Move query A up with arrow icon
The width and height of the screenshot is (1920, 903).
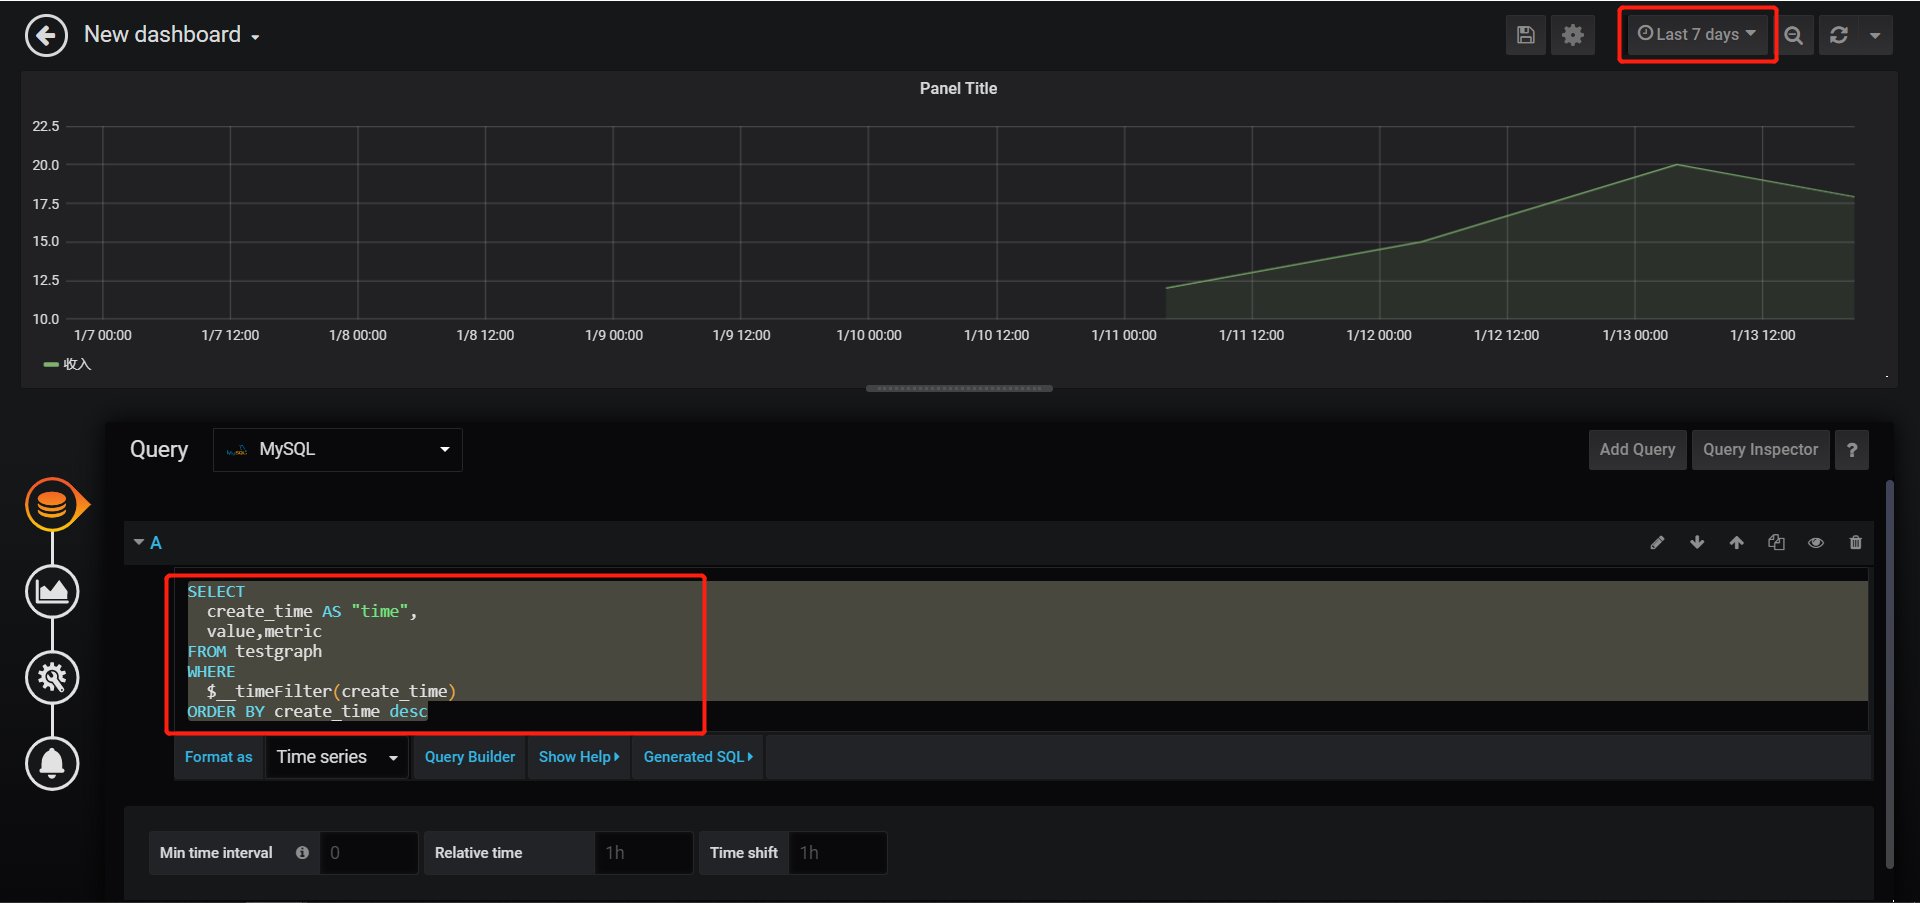coord(1736,542)
